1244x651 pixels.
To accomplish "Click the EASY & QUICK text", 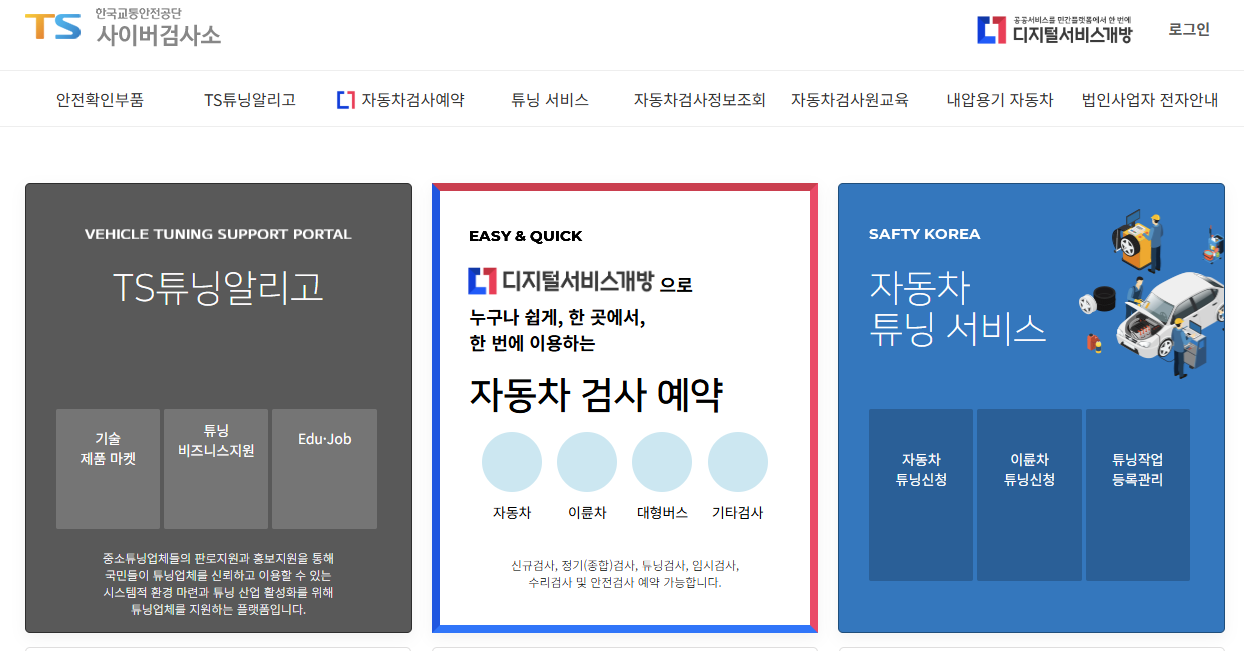I will (526, 236).
